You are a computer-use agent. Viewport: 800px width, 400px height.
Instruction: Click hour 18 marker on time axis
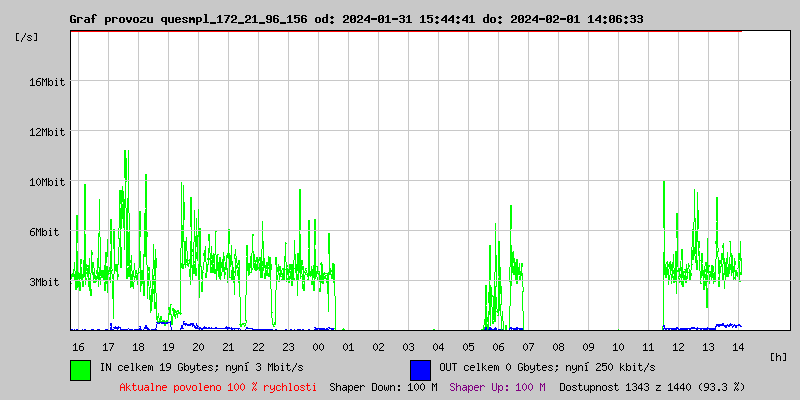coord(138,346)
